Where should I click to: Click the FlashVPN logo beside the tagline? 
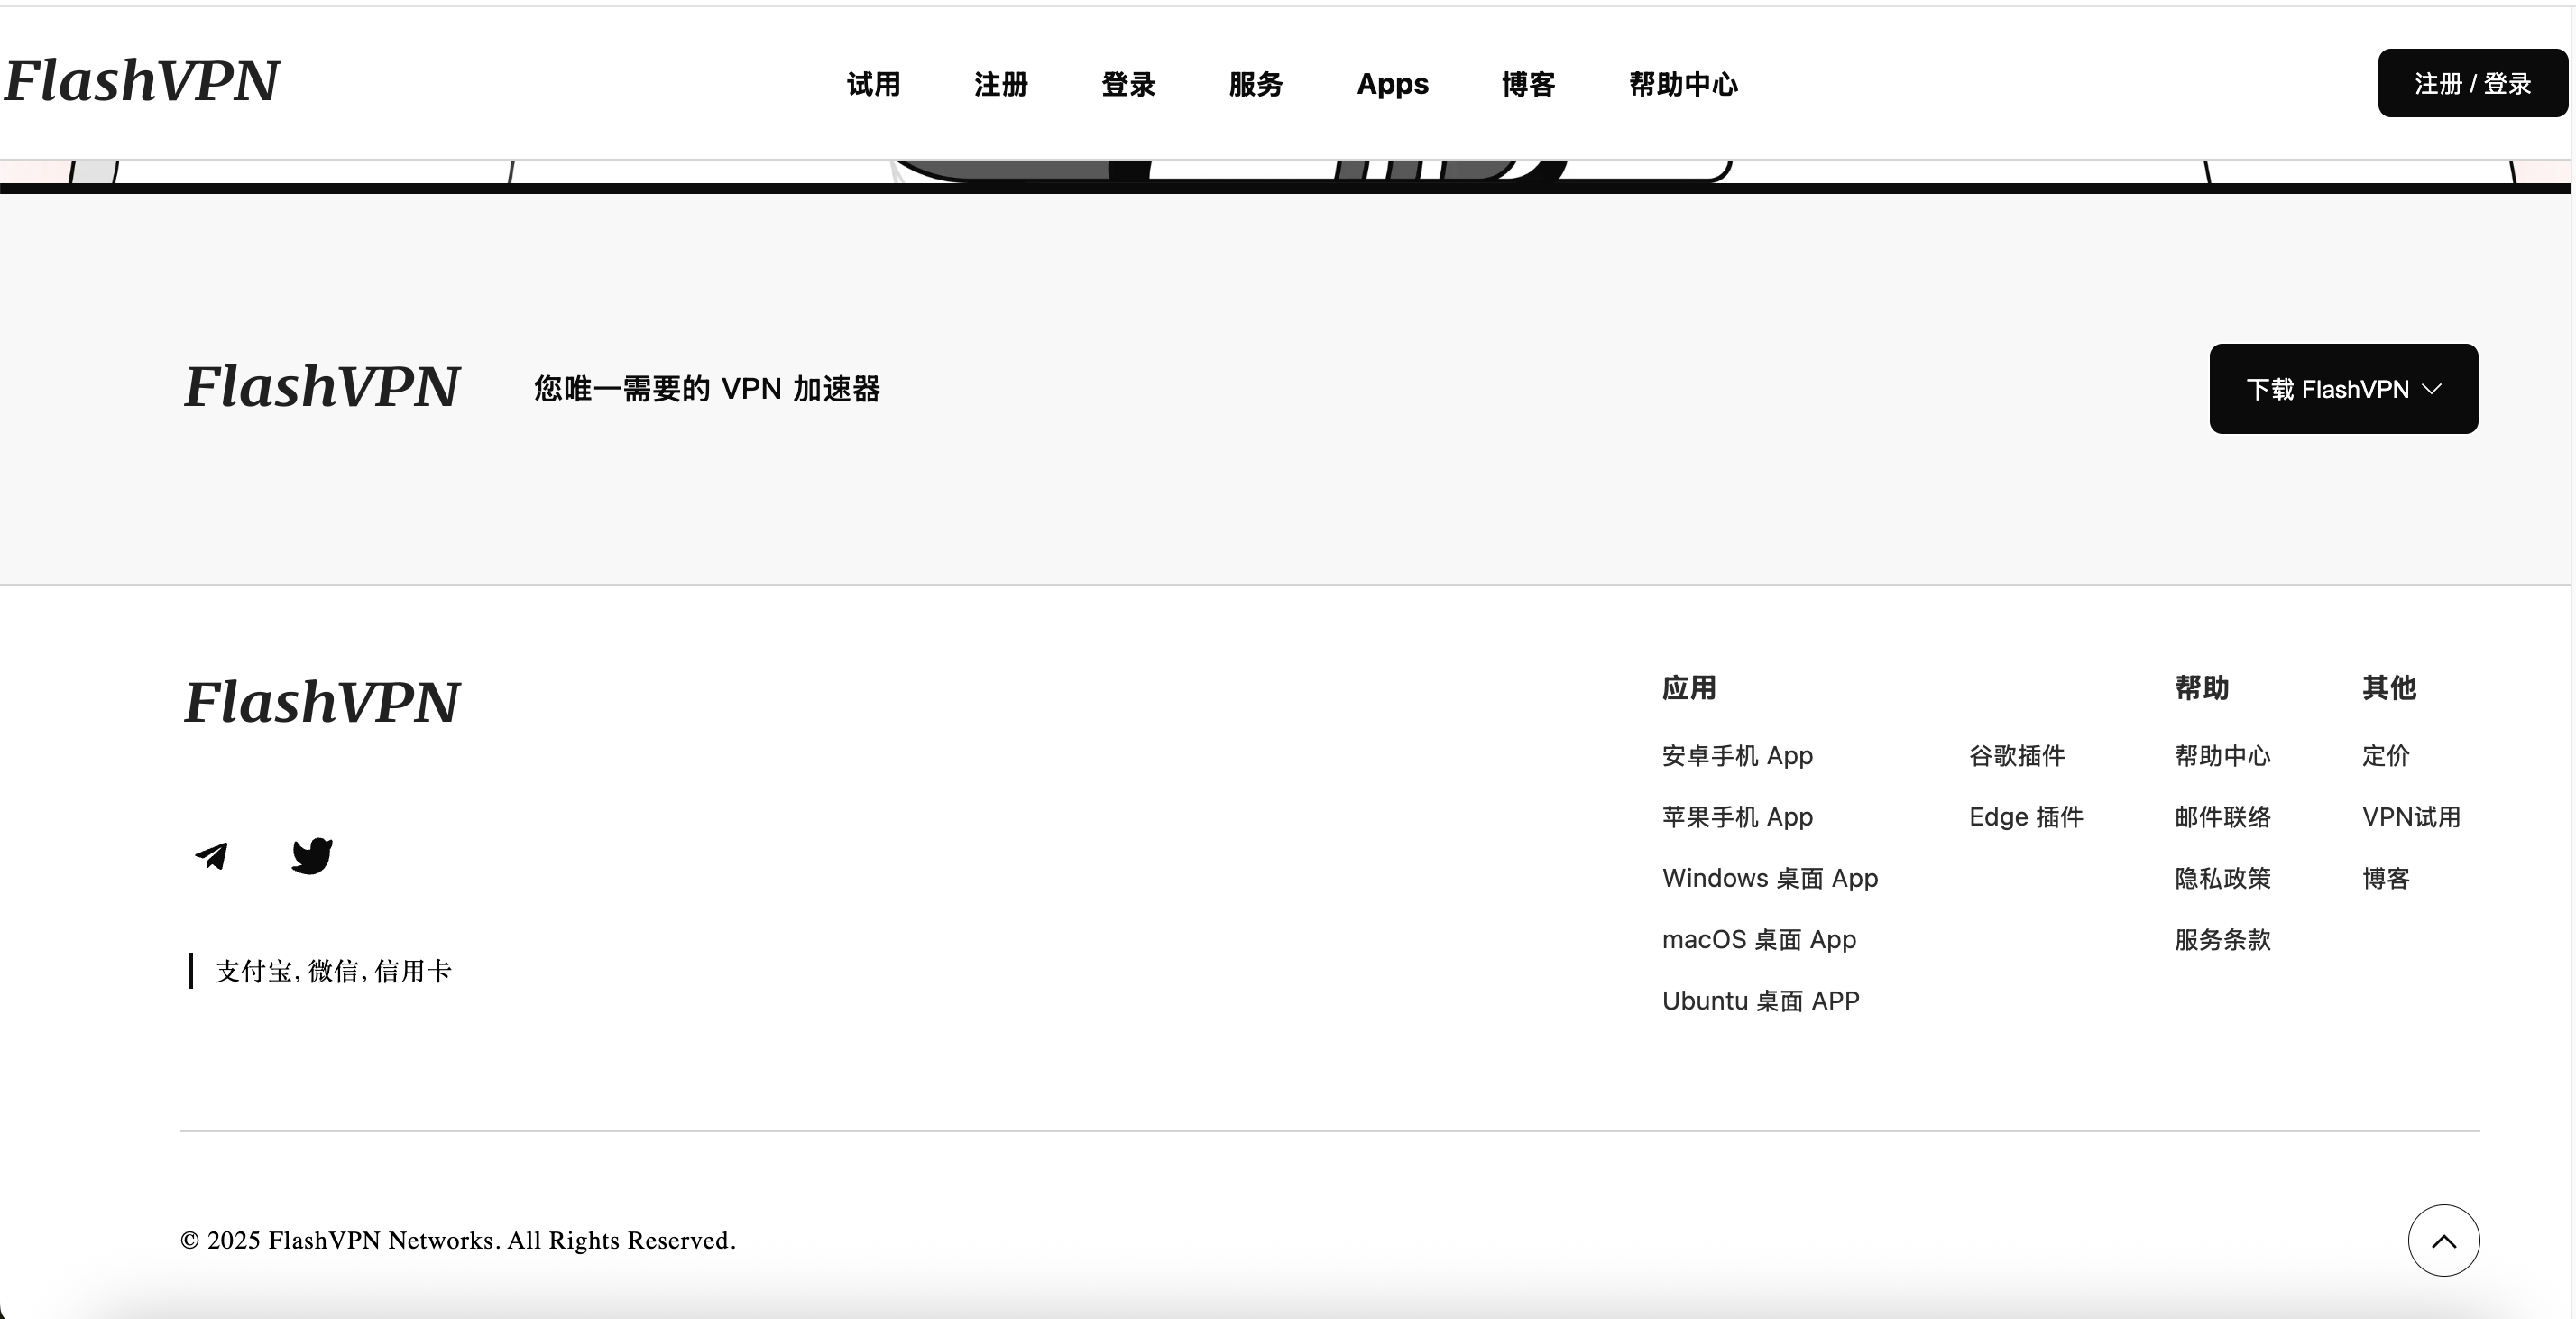click(x=322, y=387)
